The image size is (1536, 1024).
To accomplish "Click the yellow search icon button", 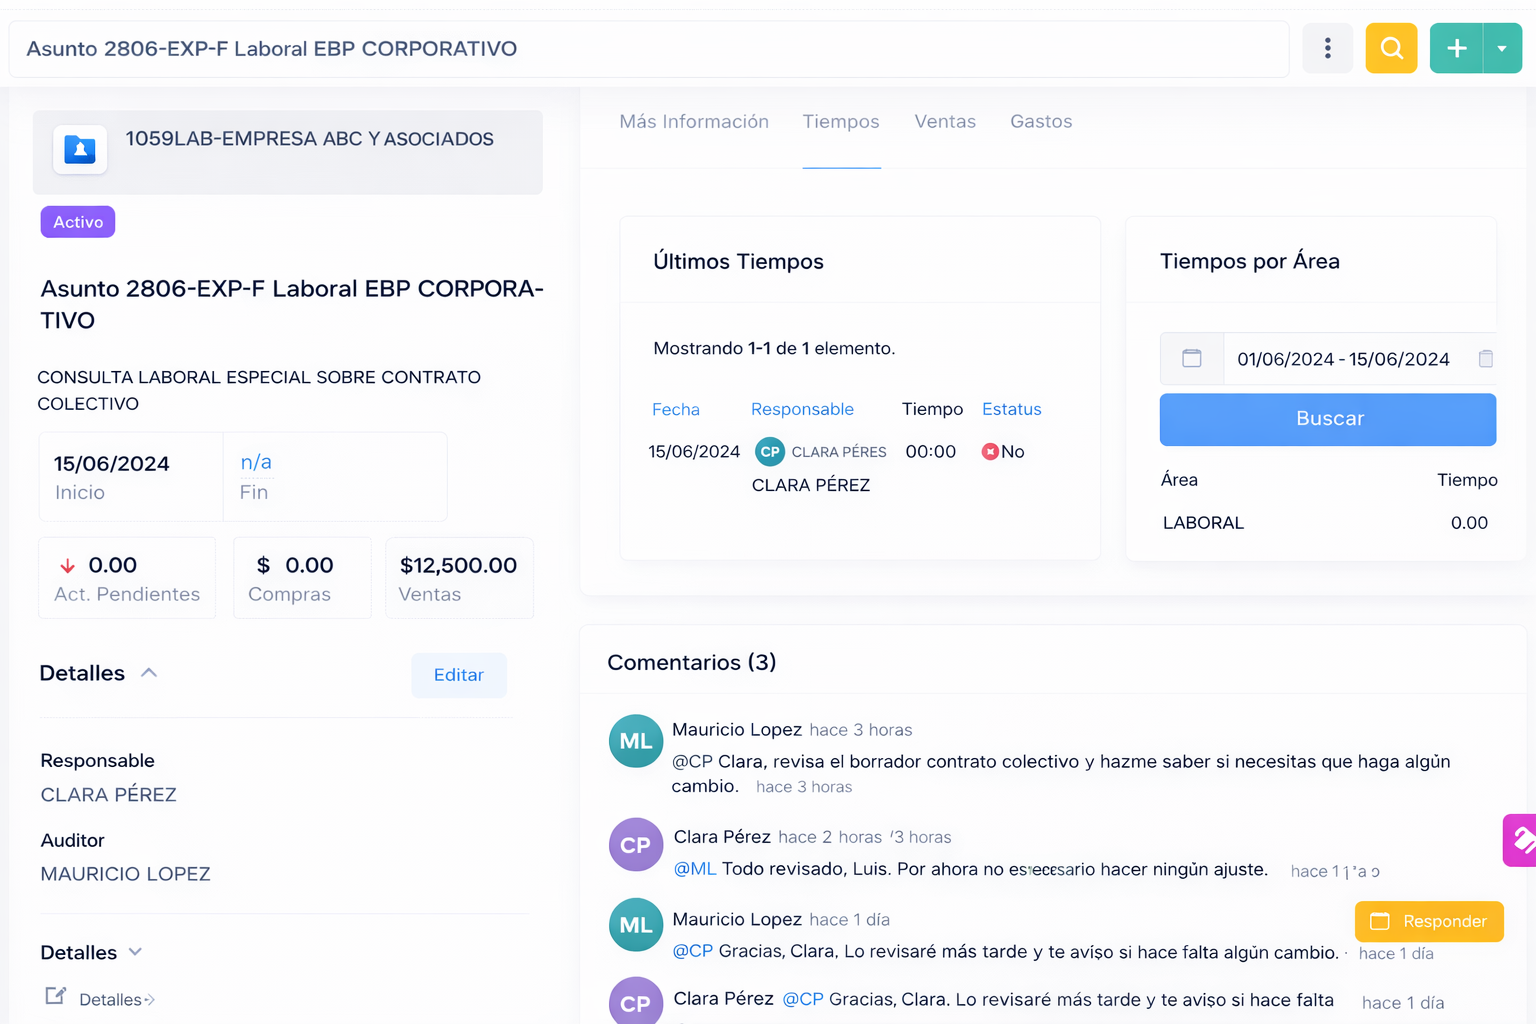I will 1391,48.
